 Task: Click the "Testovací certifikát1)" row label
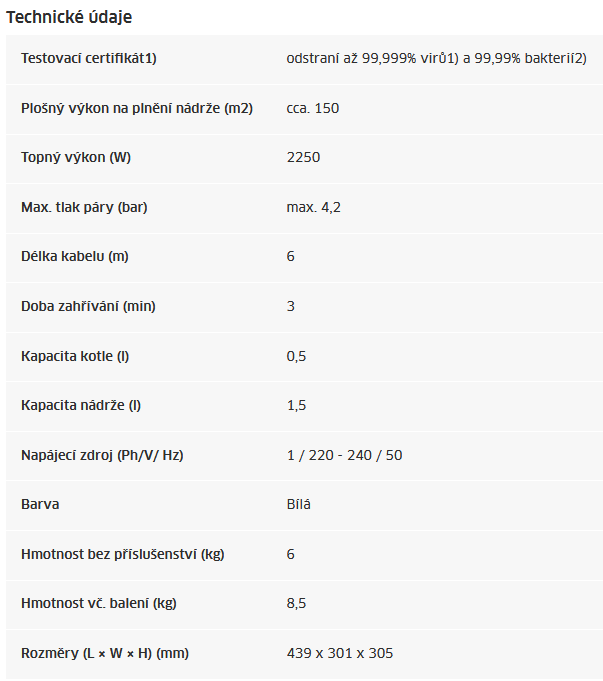point(89,58)
